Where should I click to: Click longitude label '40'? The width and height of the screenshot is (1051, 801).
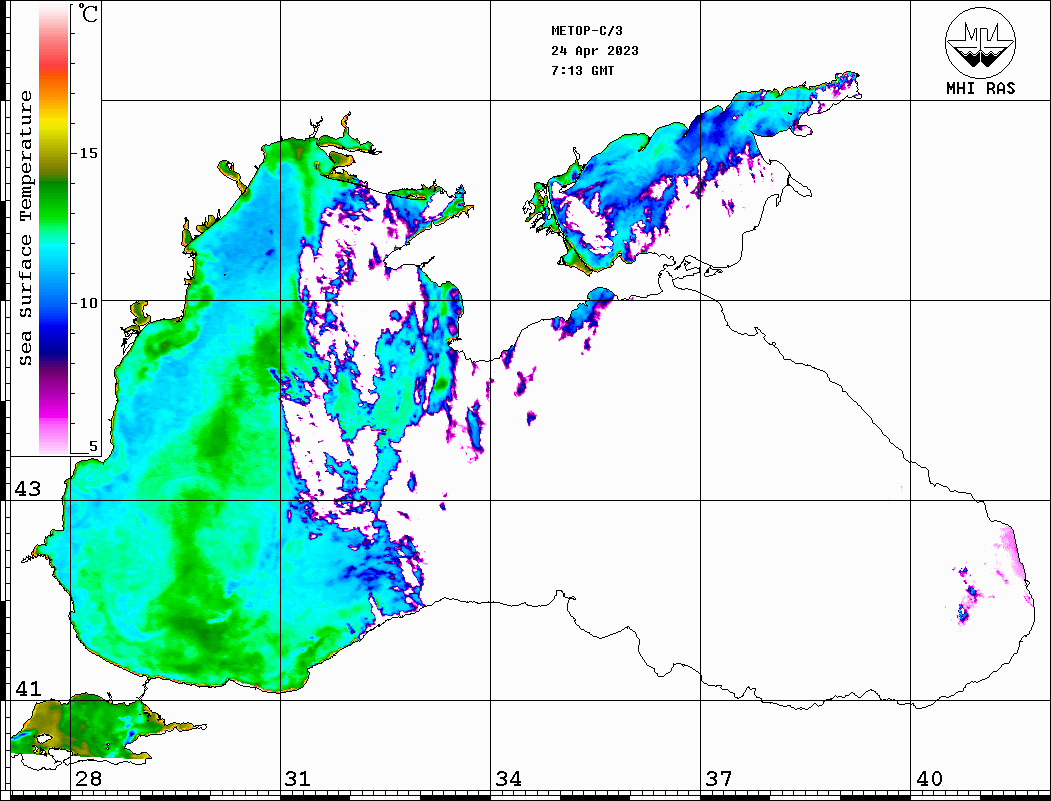pyautogui.click(x=929, y=779)
